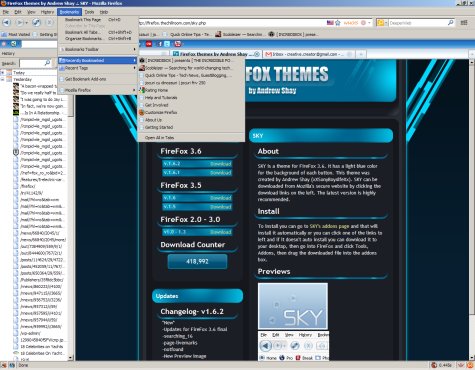Click the Twitter icon in blue toolbar
This screenshot has height=370, width=475.
167,44
